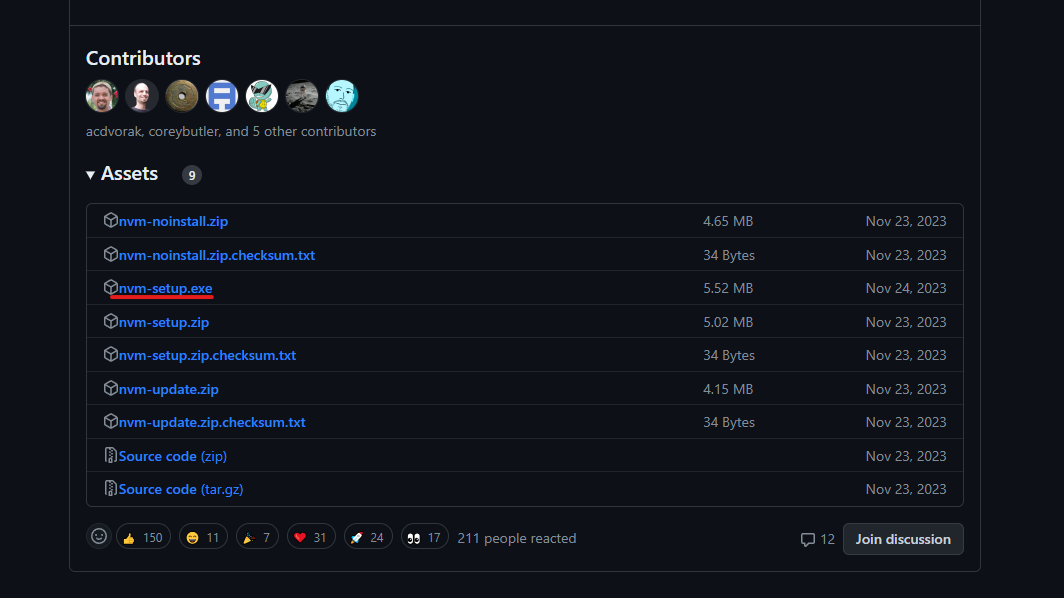
Task: Click the '211 people reacted' text
Action: coord(517,538)
